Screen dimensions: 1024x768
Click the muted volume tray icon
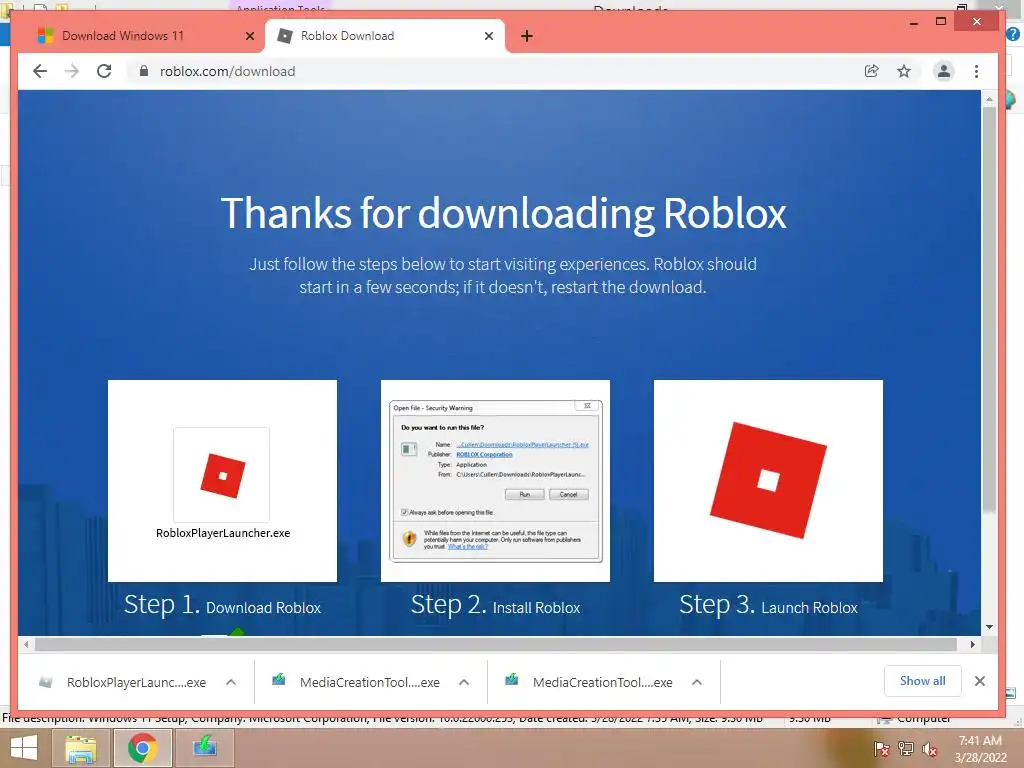tap(929, 749)
